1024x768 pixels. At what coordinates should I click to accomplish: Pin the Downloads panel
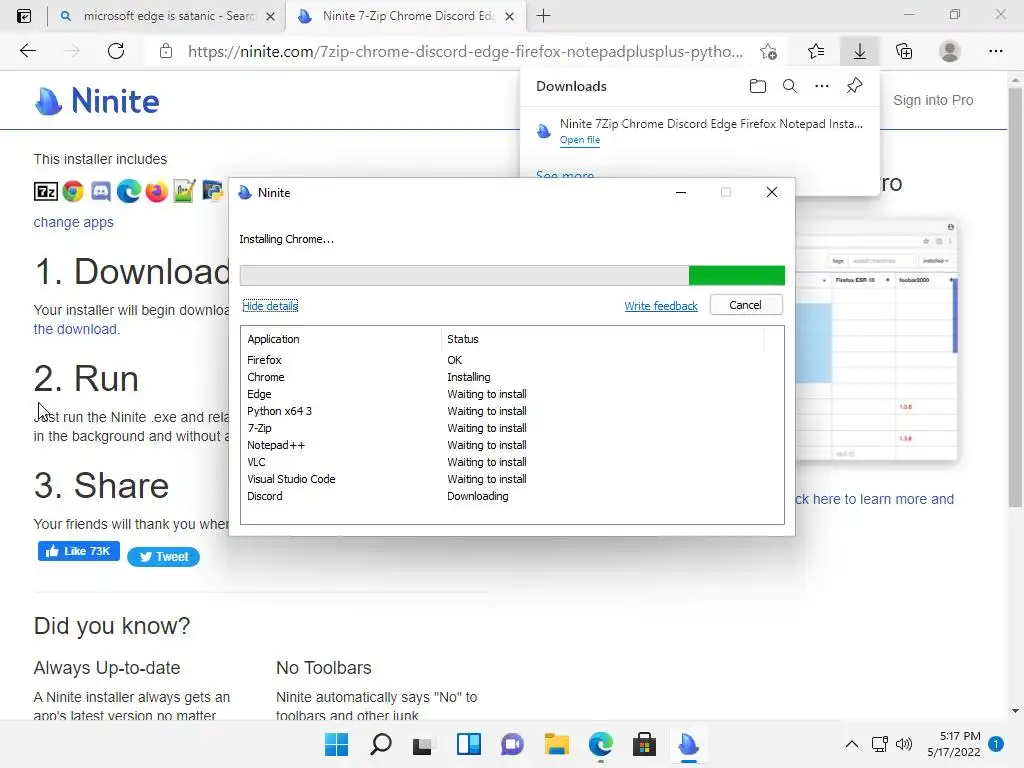[854, 86]
